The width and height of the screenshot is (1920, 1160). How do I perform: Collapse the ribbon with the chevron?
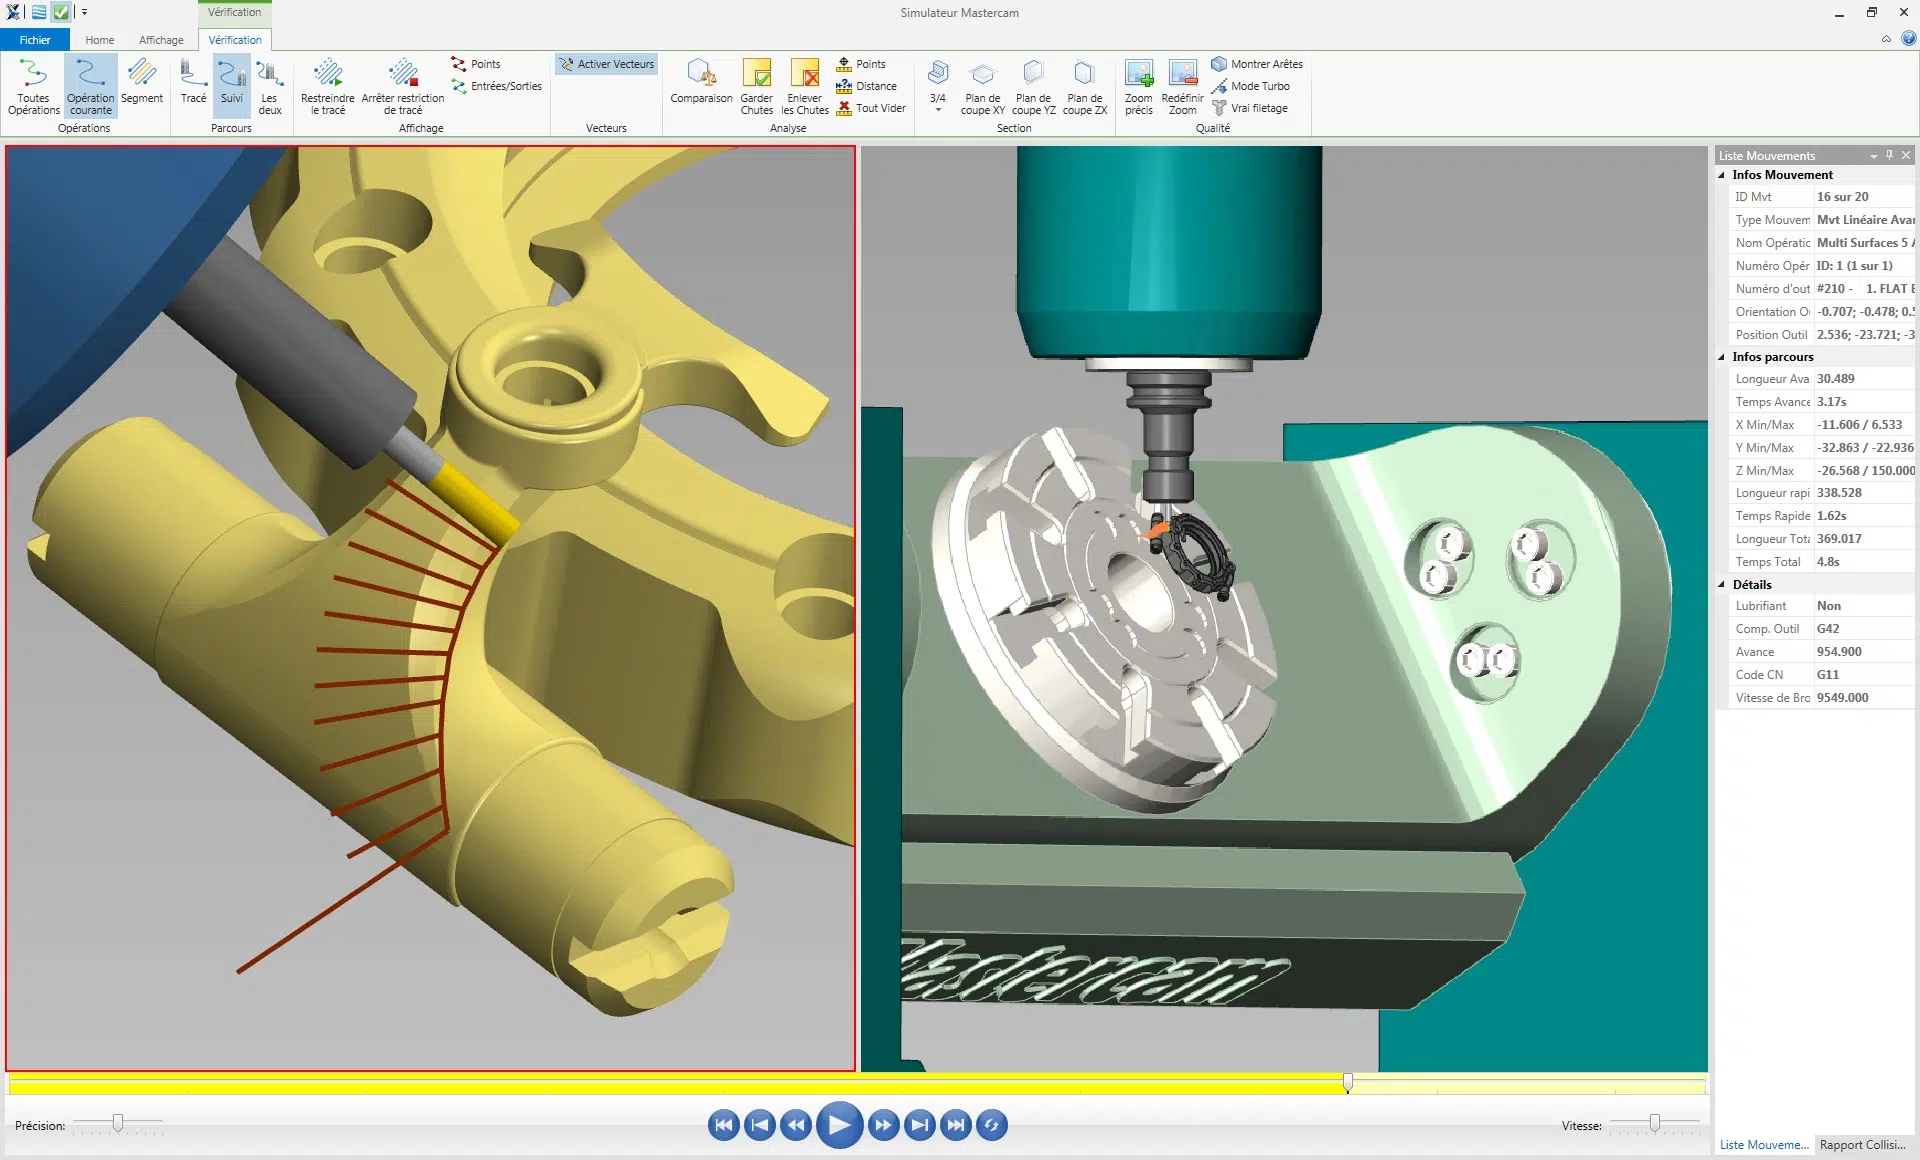click(x=1886, y=39)
